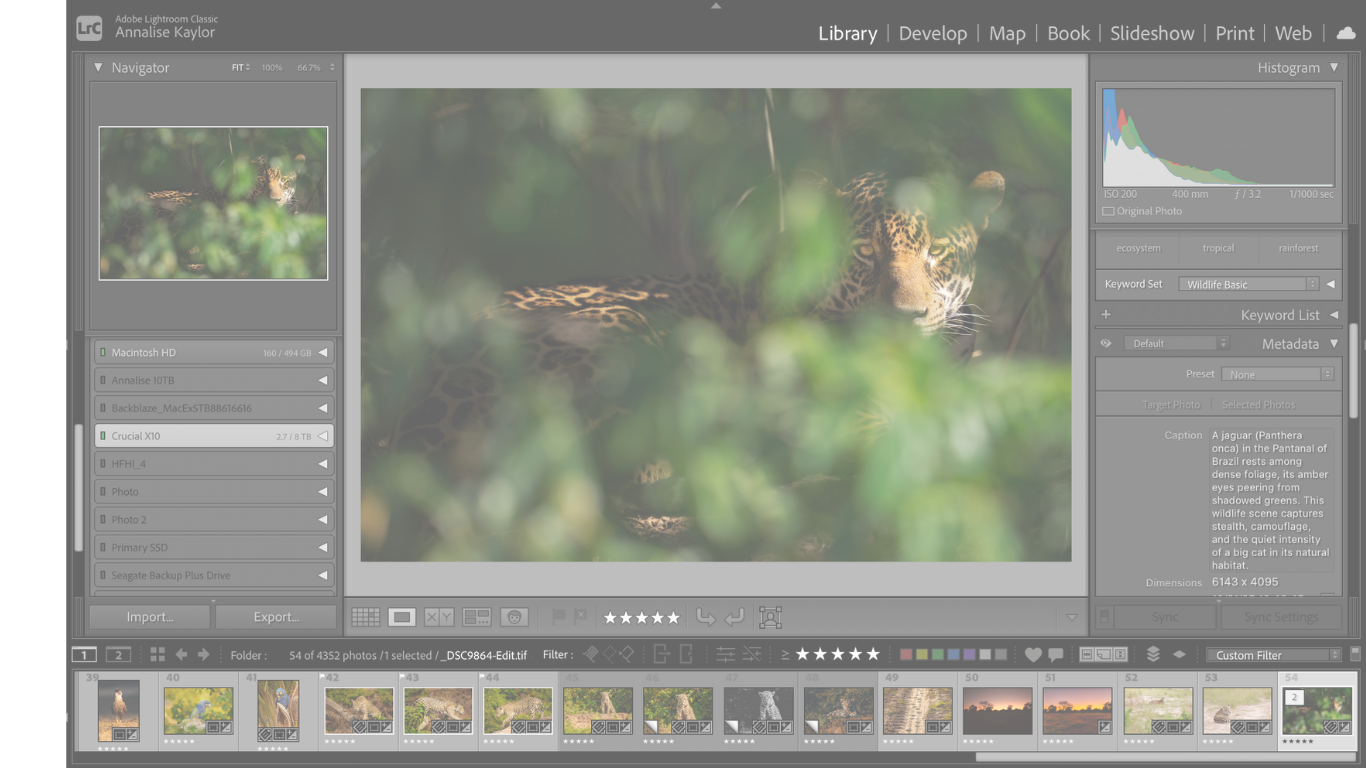Switch to Grid view in the toolbar
This screenshot has height=768, width=1366.
pos(366,617)
